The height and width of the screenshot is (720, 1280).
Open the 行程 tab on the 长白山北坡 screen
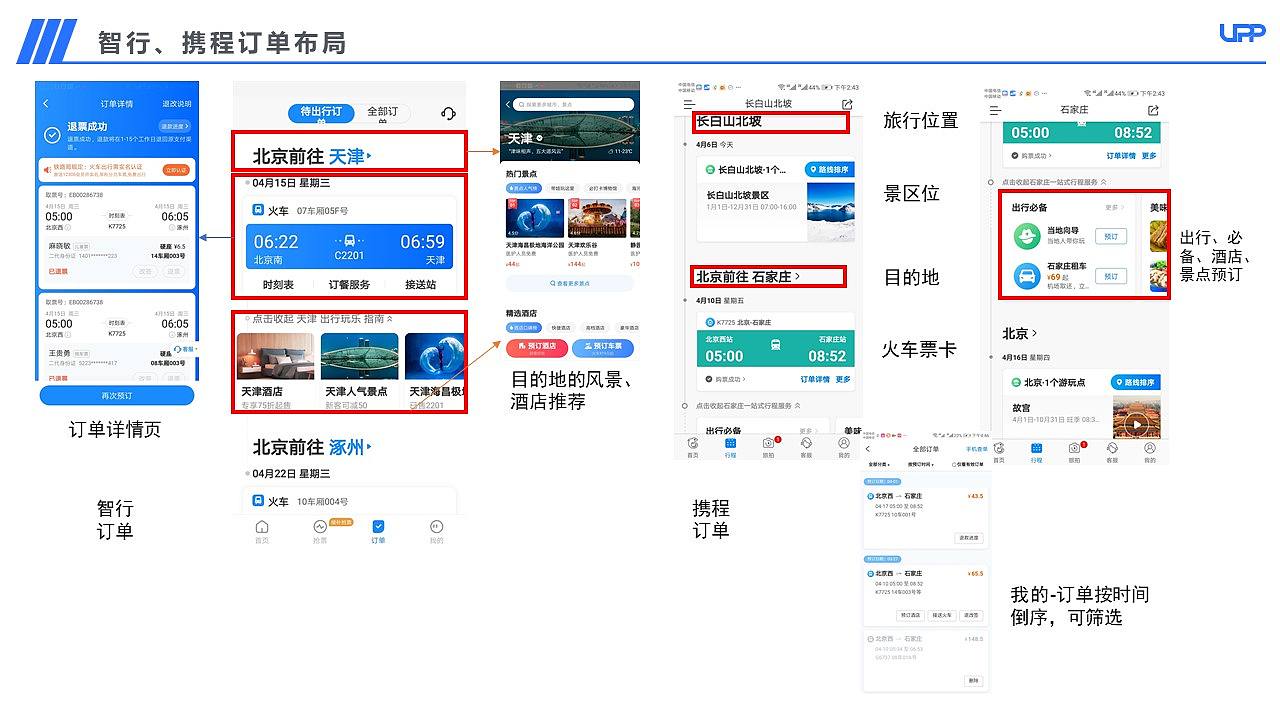pyautogui.click(x=730, y=447)
